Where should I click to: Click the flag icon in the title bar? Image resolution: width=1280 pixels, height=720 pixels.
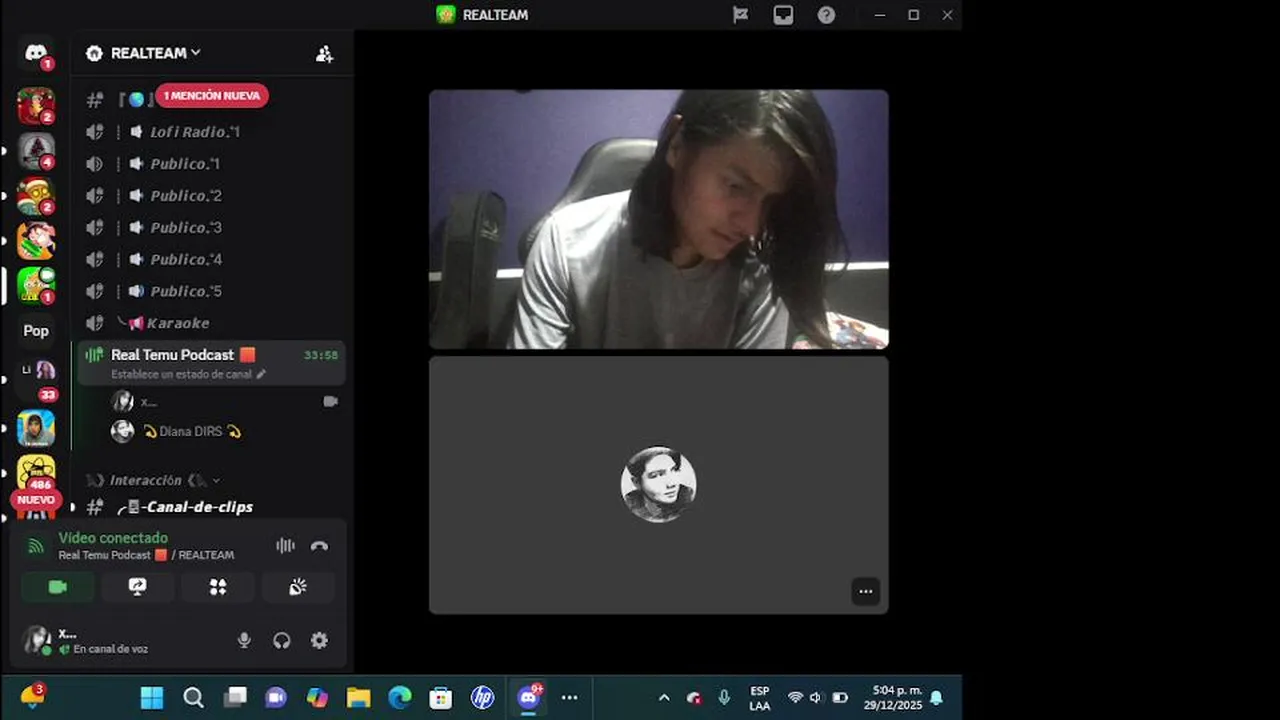740,15
